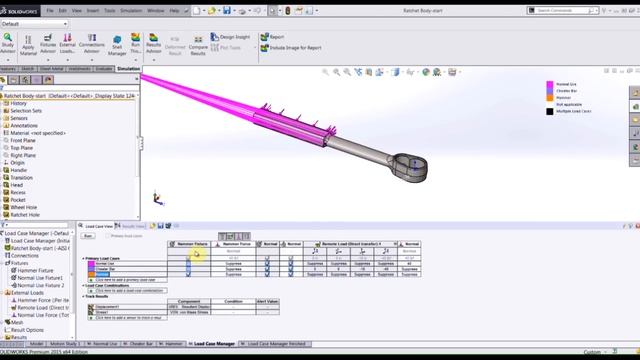Open the Simulation menu
Screen dimensions: 640x360
pos(131,11)
